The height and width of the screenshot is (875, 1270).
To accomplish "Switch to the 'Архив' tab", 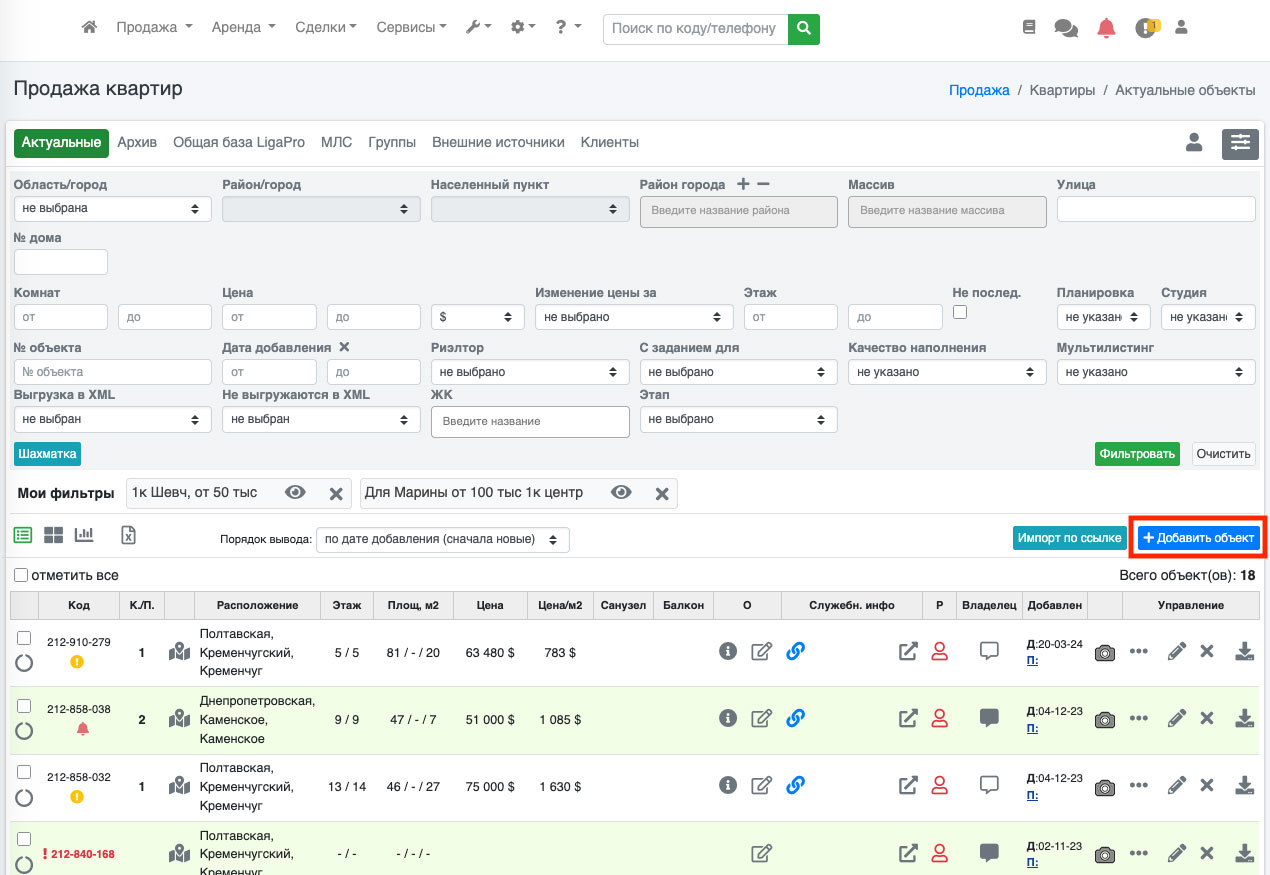I will [x=137, y=143].
